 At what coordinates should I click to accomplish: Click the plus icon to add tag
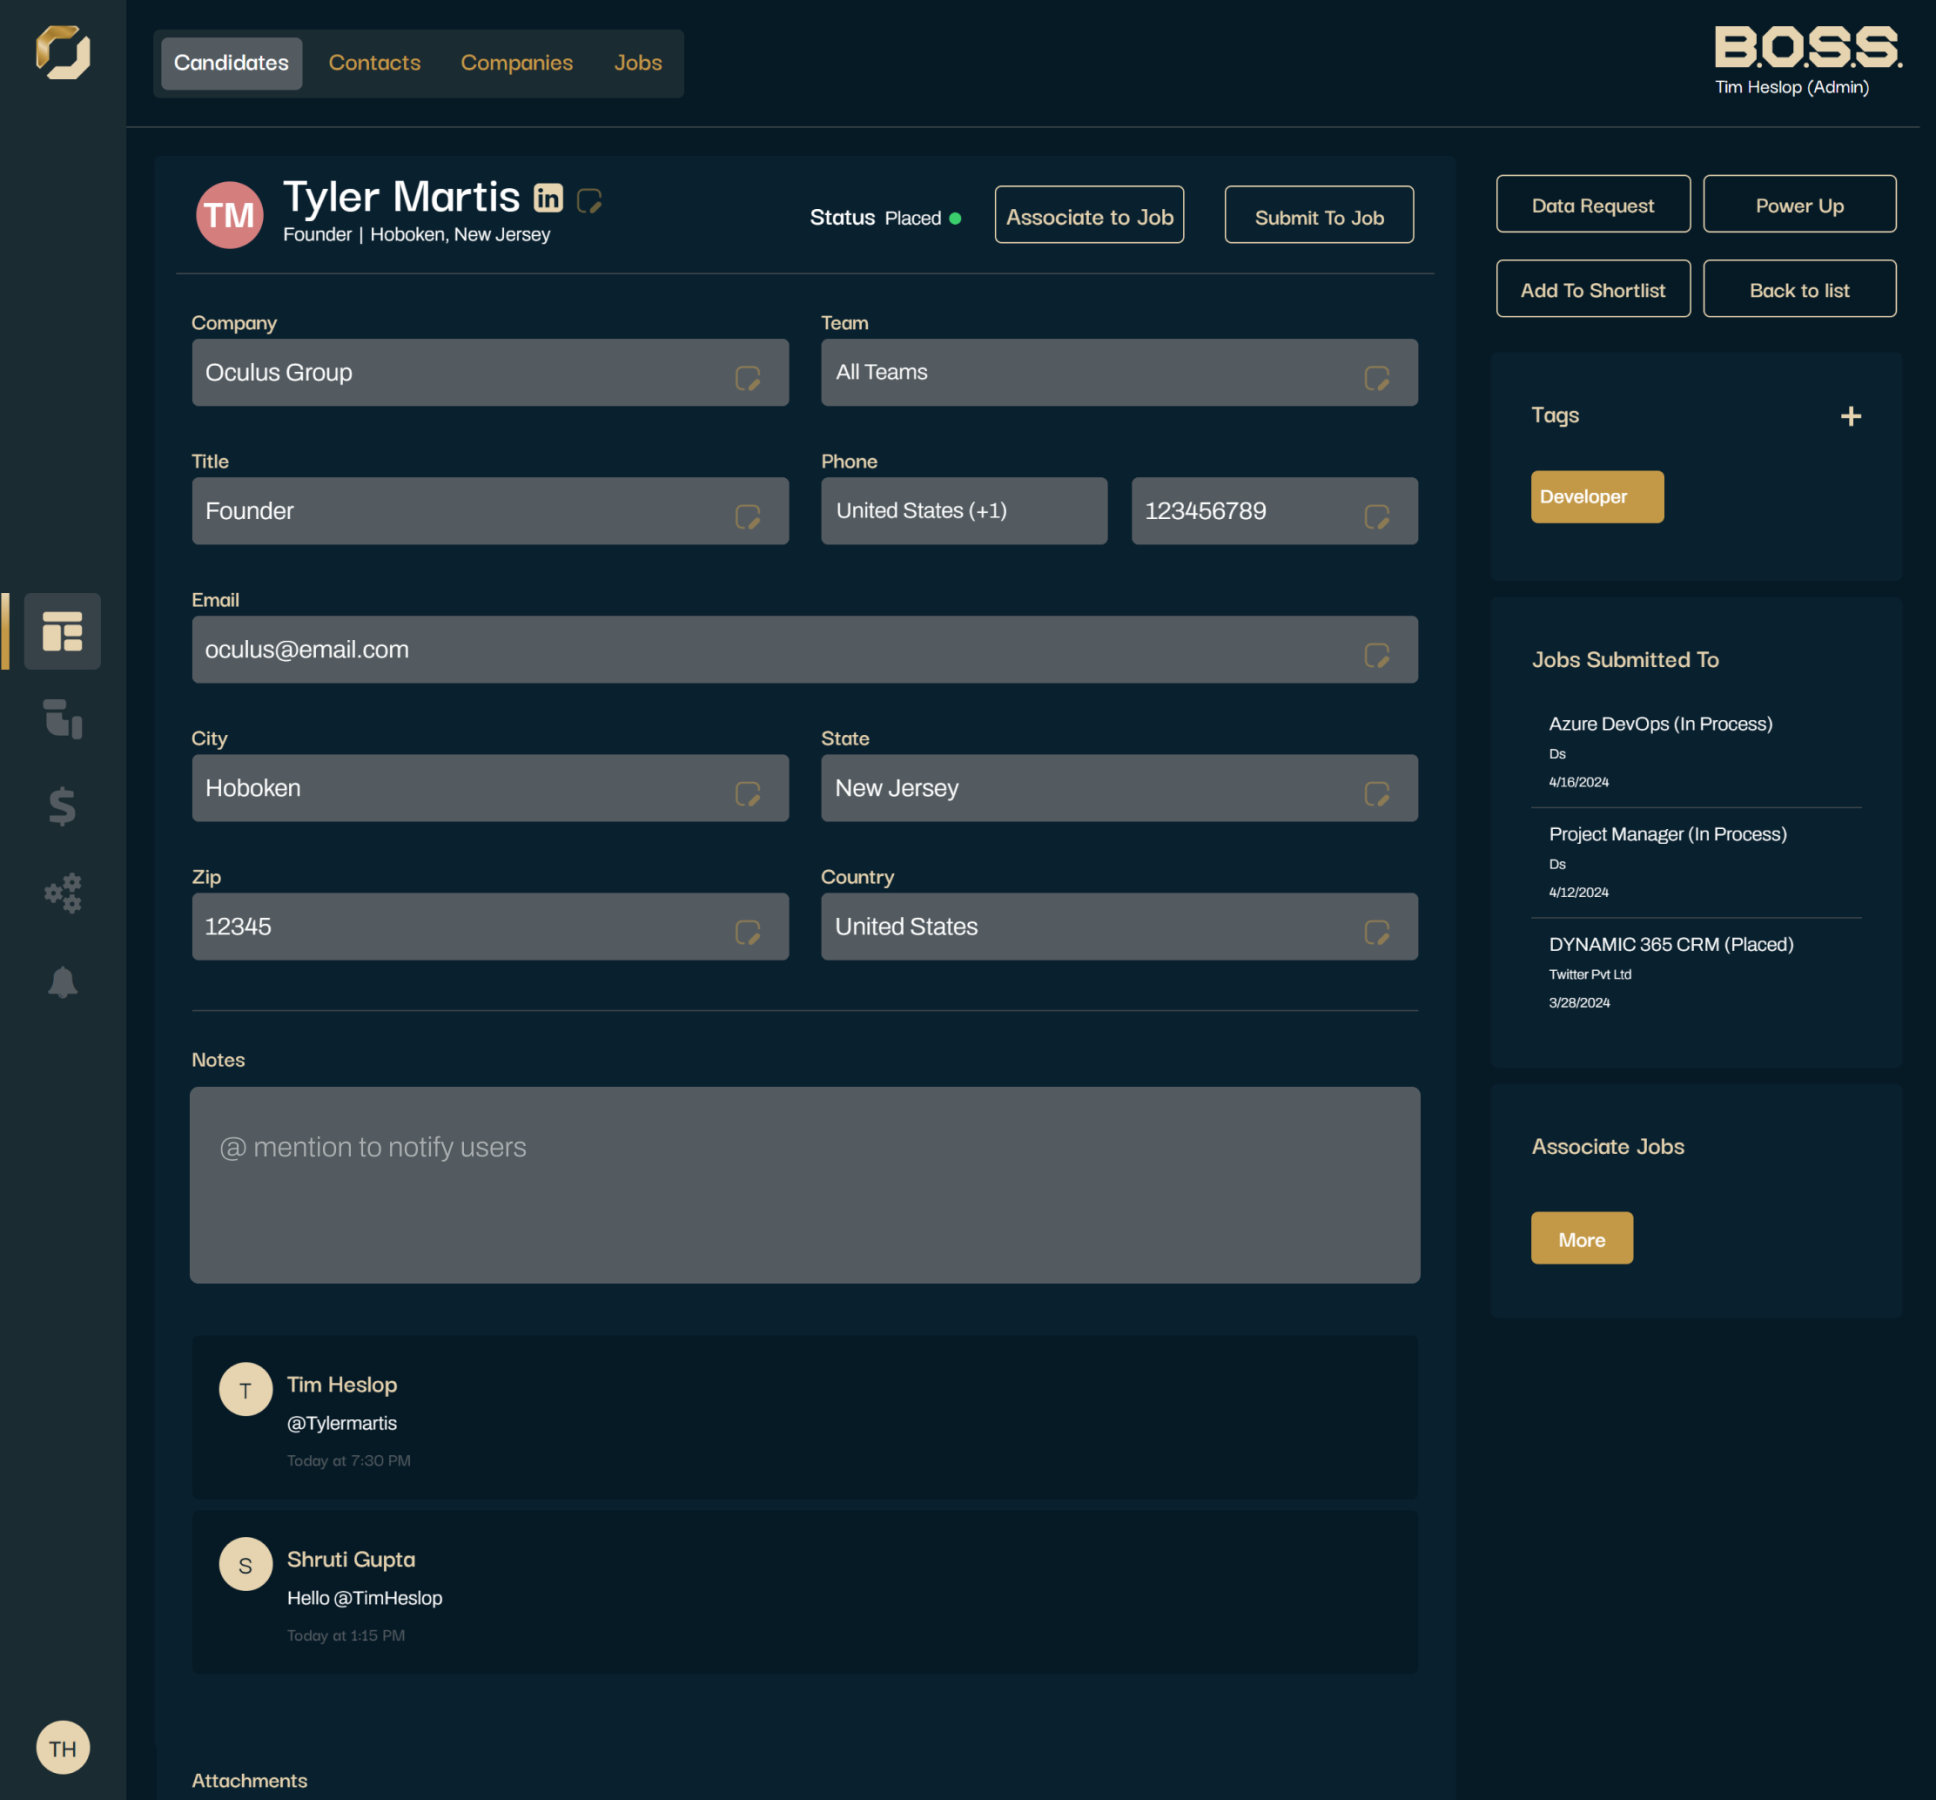pos(1850,416)
